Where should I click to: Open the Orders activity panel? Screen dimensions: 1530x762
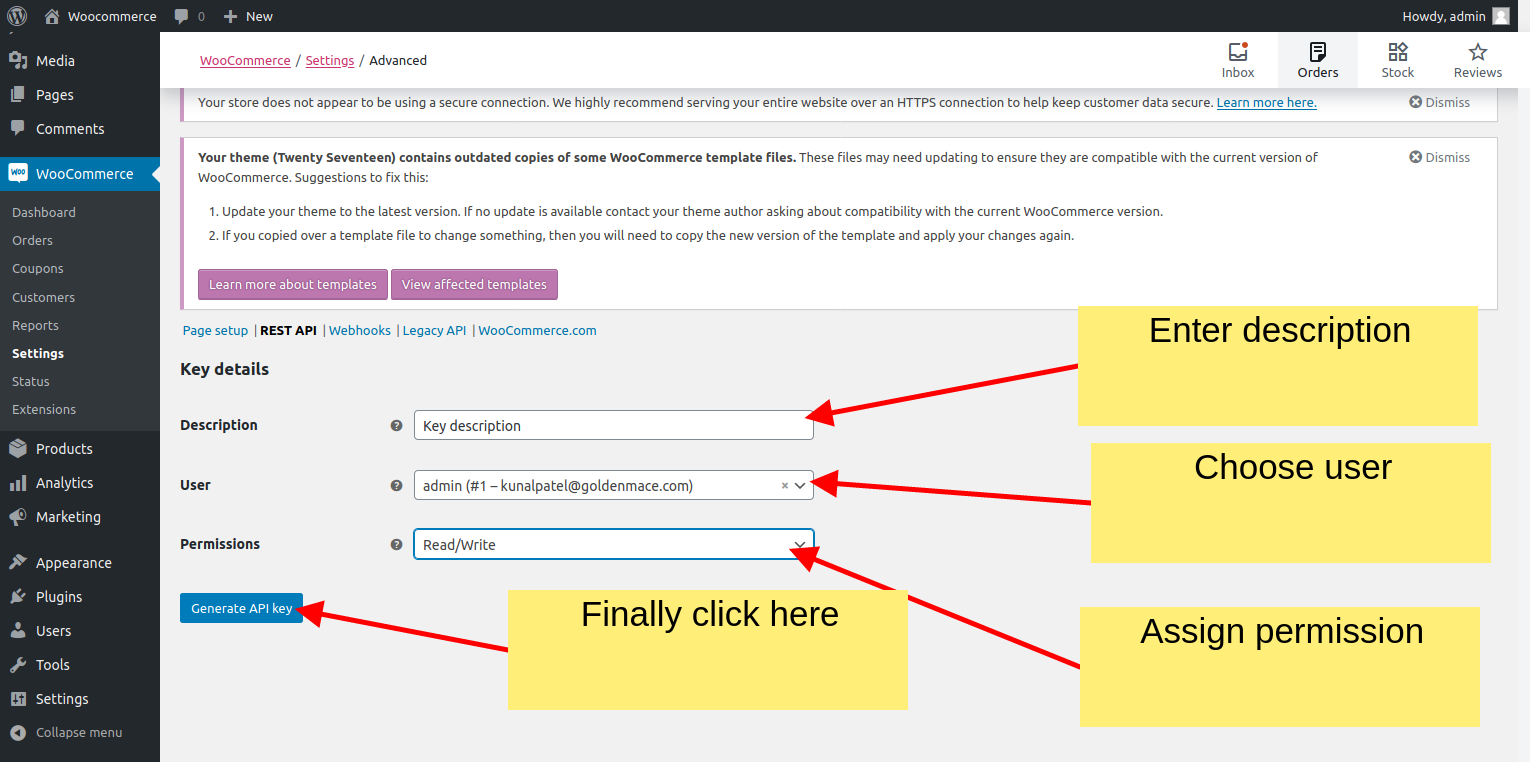click(1318, 60)
